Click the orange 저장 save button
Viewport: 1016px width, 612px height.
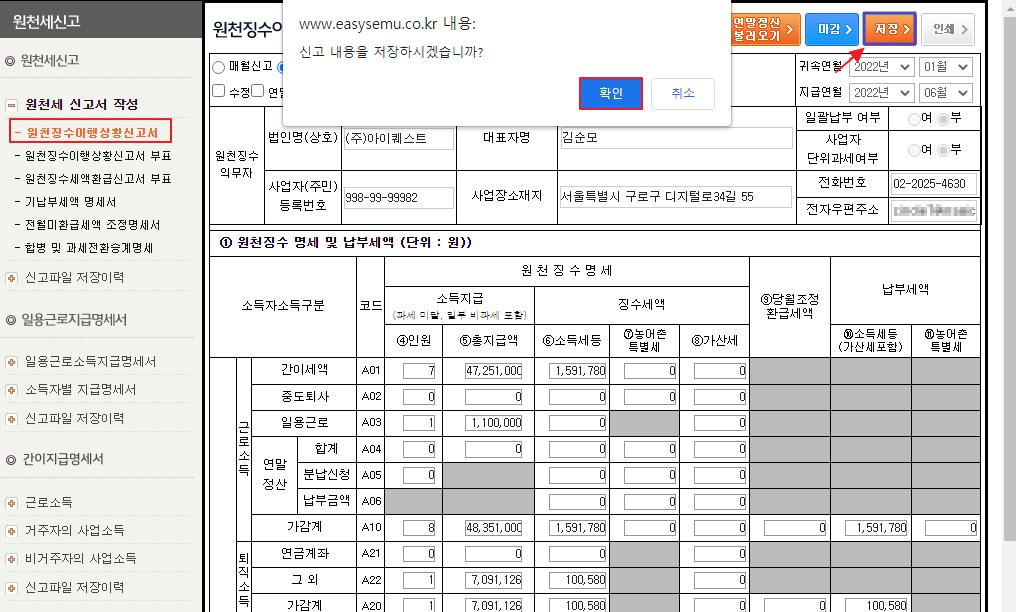tap(889, 30)
